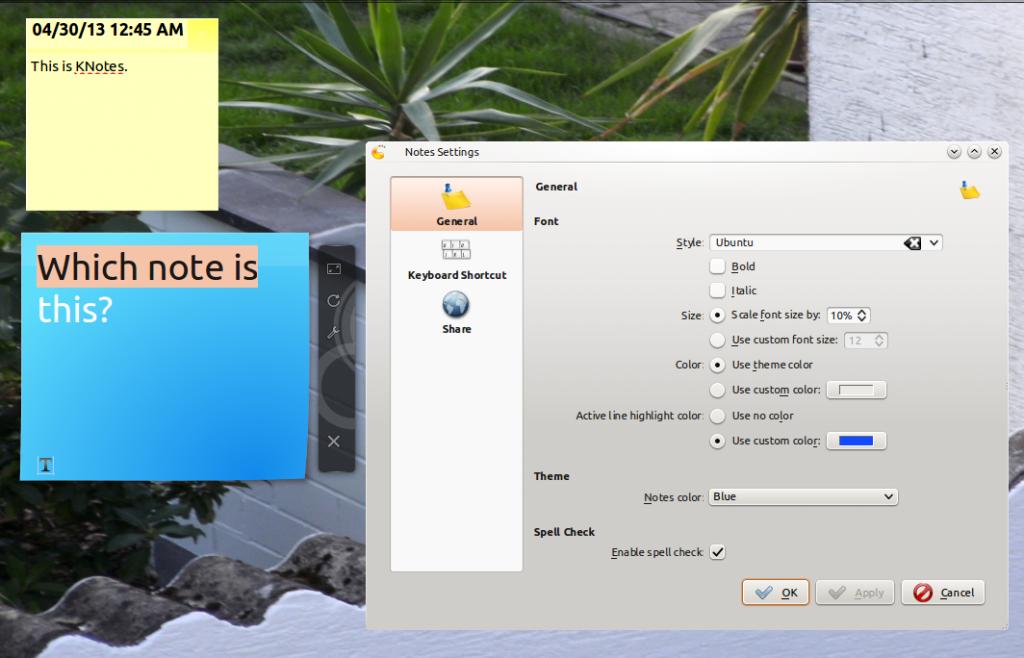Remove the blue note with the X icon
The image size is (1024, 658).
(x=334, y=441)
